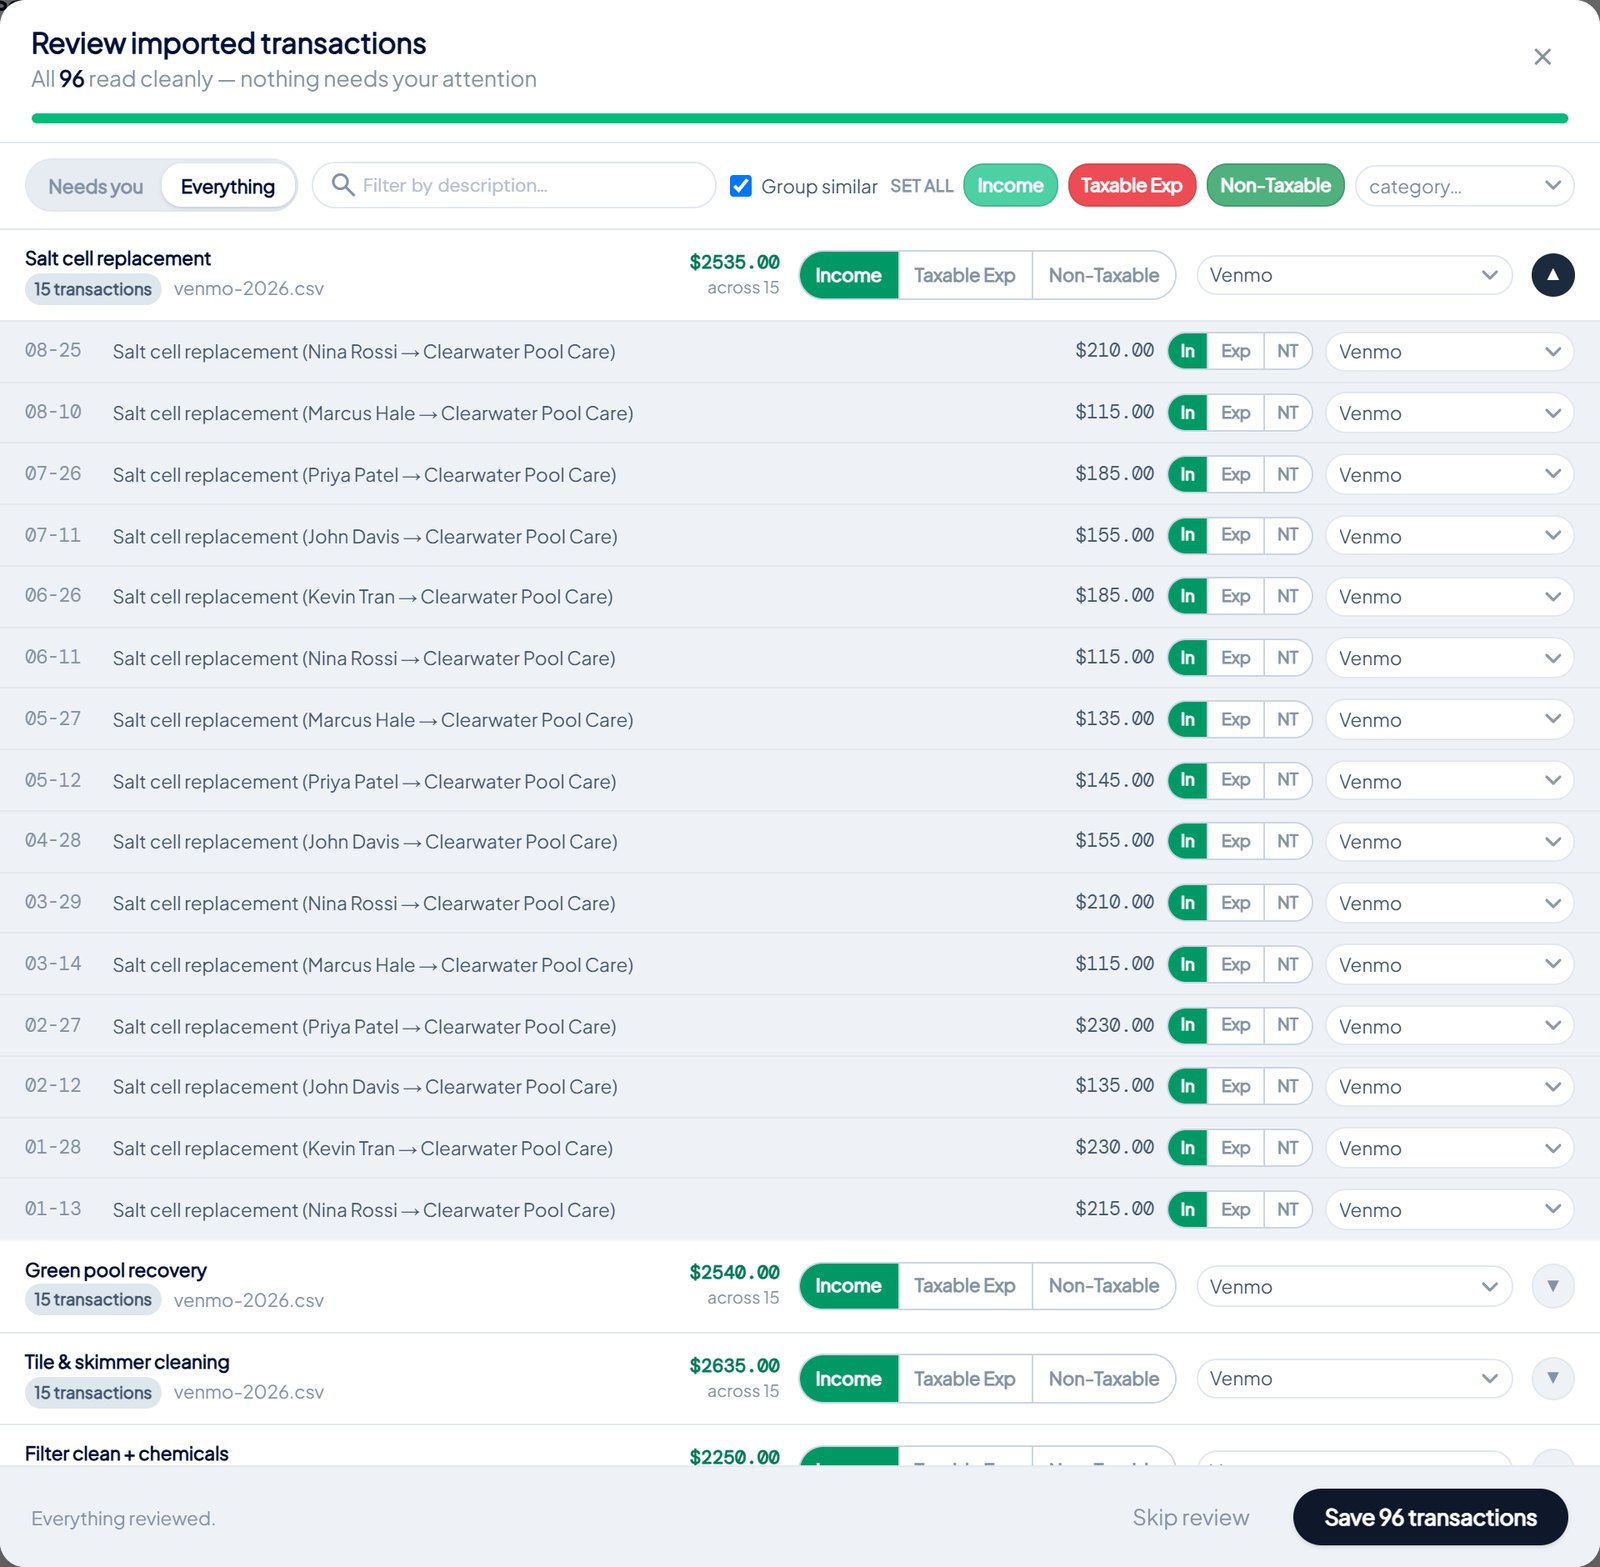Viewport: 1600px width, 1567px height.
Task: Set all transactions to Non-Taxable
Action: pos(1275,185)
